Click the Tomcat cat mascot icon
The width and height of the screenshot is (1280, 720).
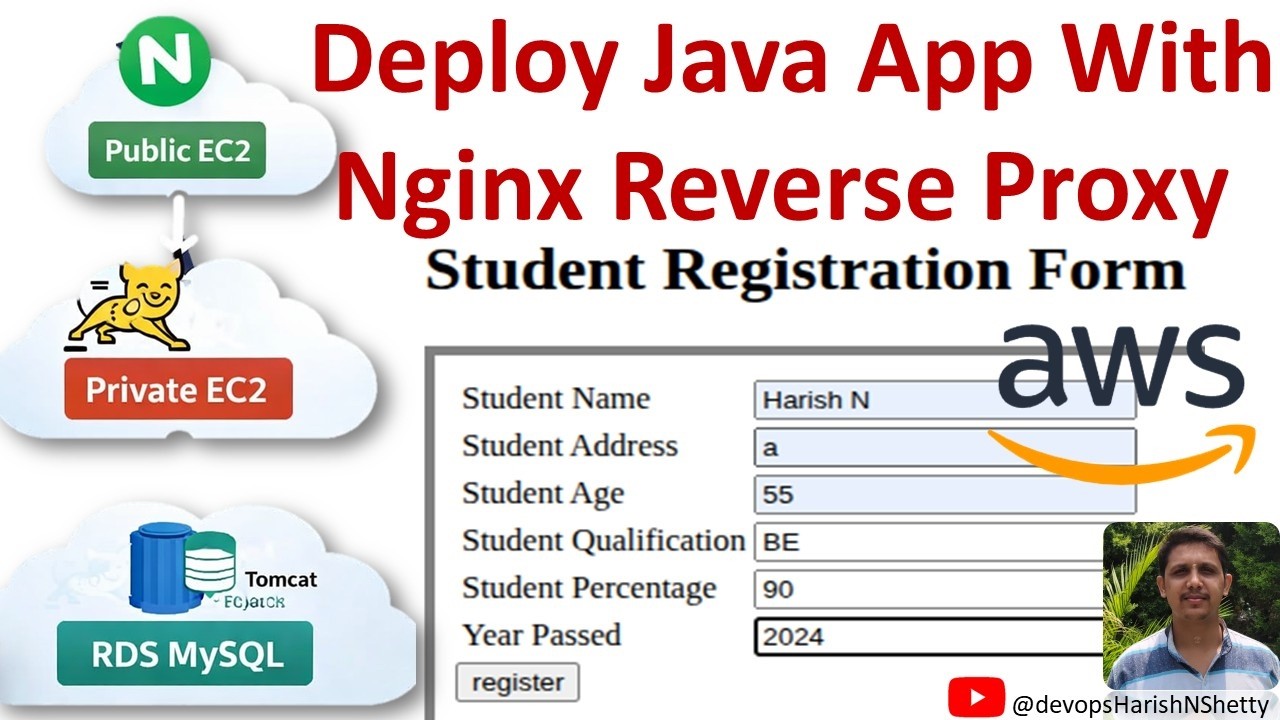point(128,307)
